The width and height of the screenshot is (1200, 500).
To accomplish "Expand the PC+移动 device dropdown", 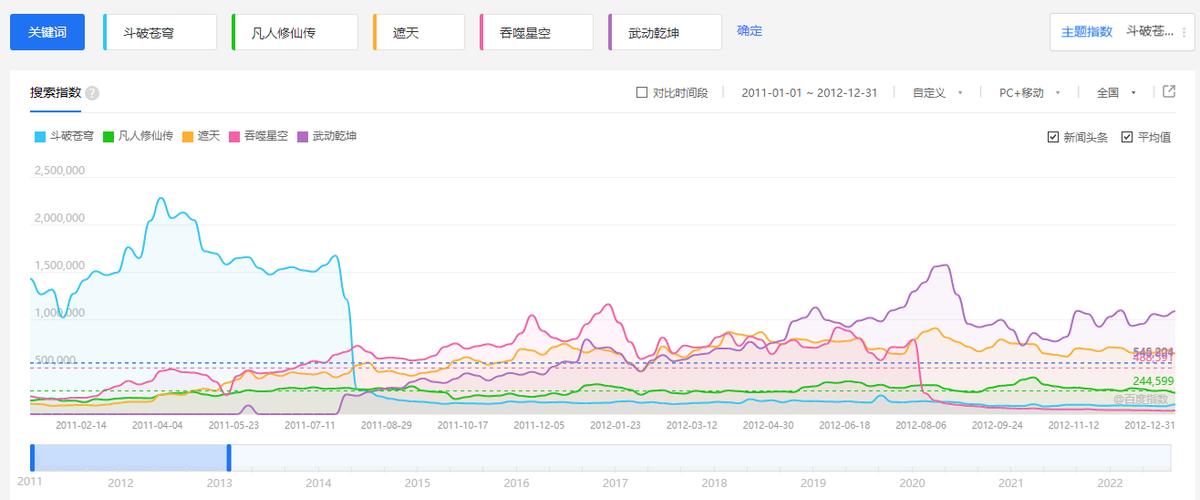I will 1029,93.
